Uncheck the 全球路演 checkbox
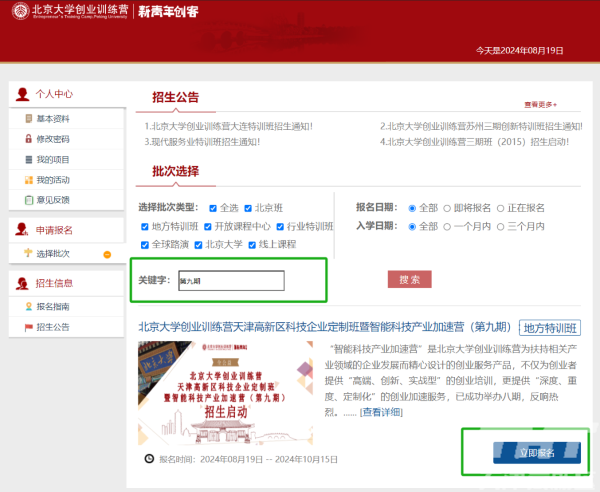 pyautogui.click(x=145, y=245)
